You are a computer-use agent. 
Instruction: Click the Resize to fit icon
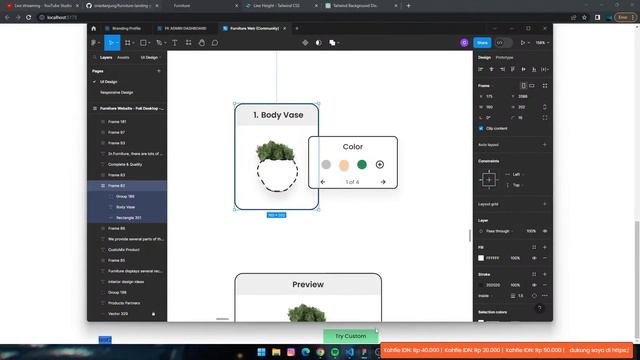tap(545, 86)
